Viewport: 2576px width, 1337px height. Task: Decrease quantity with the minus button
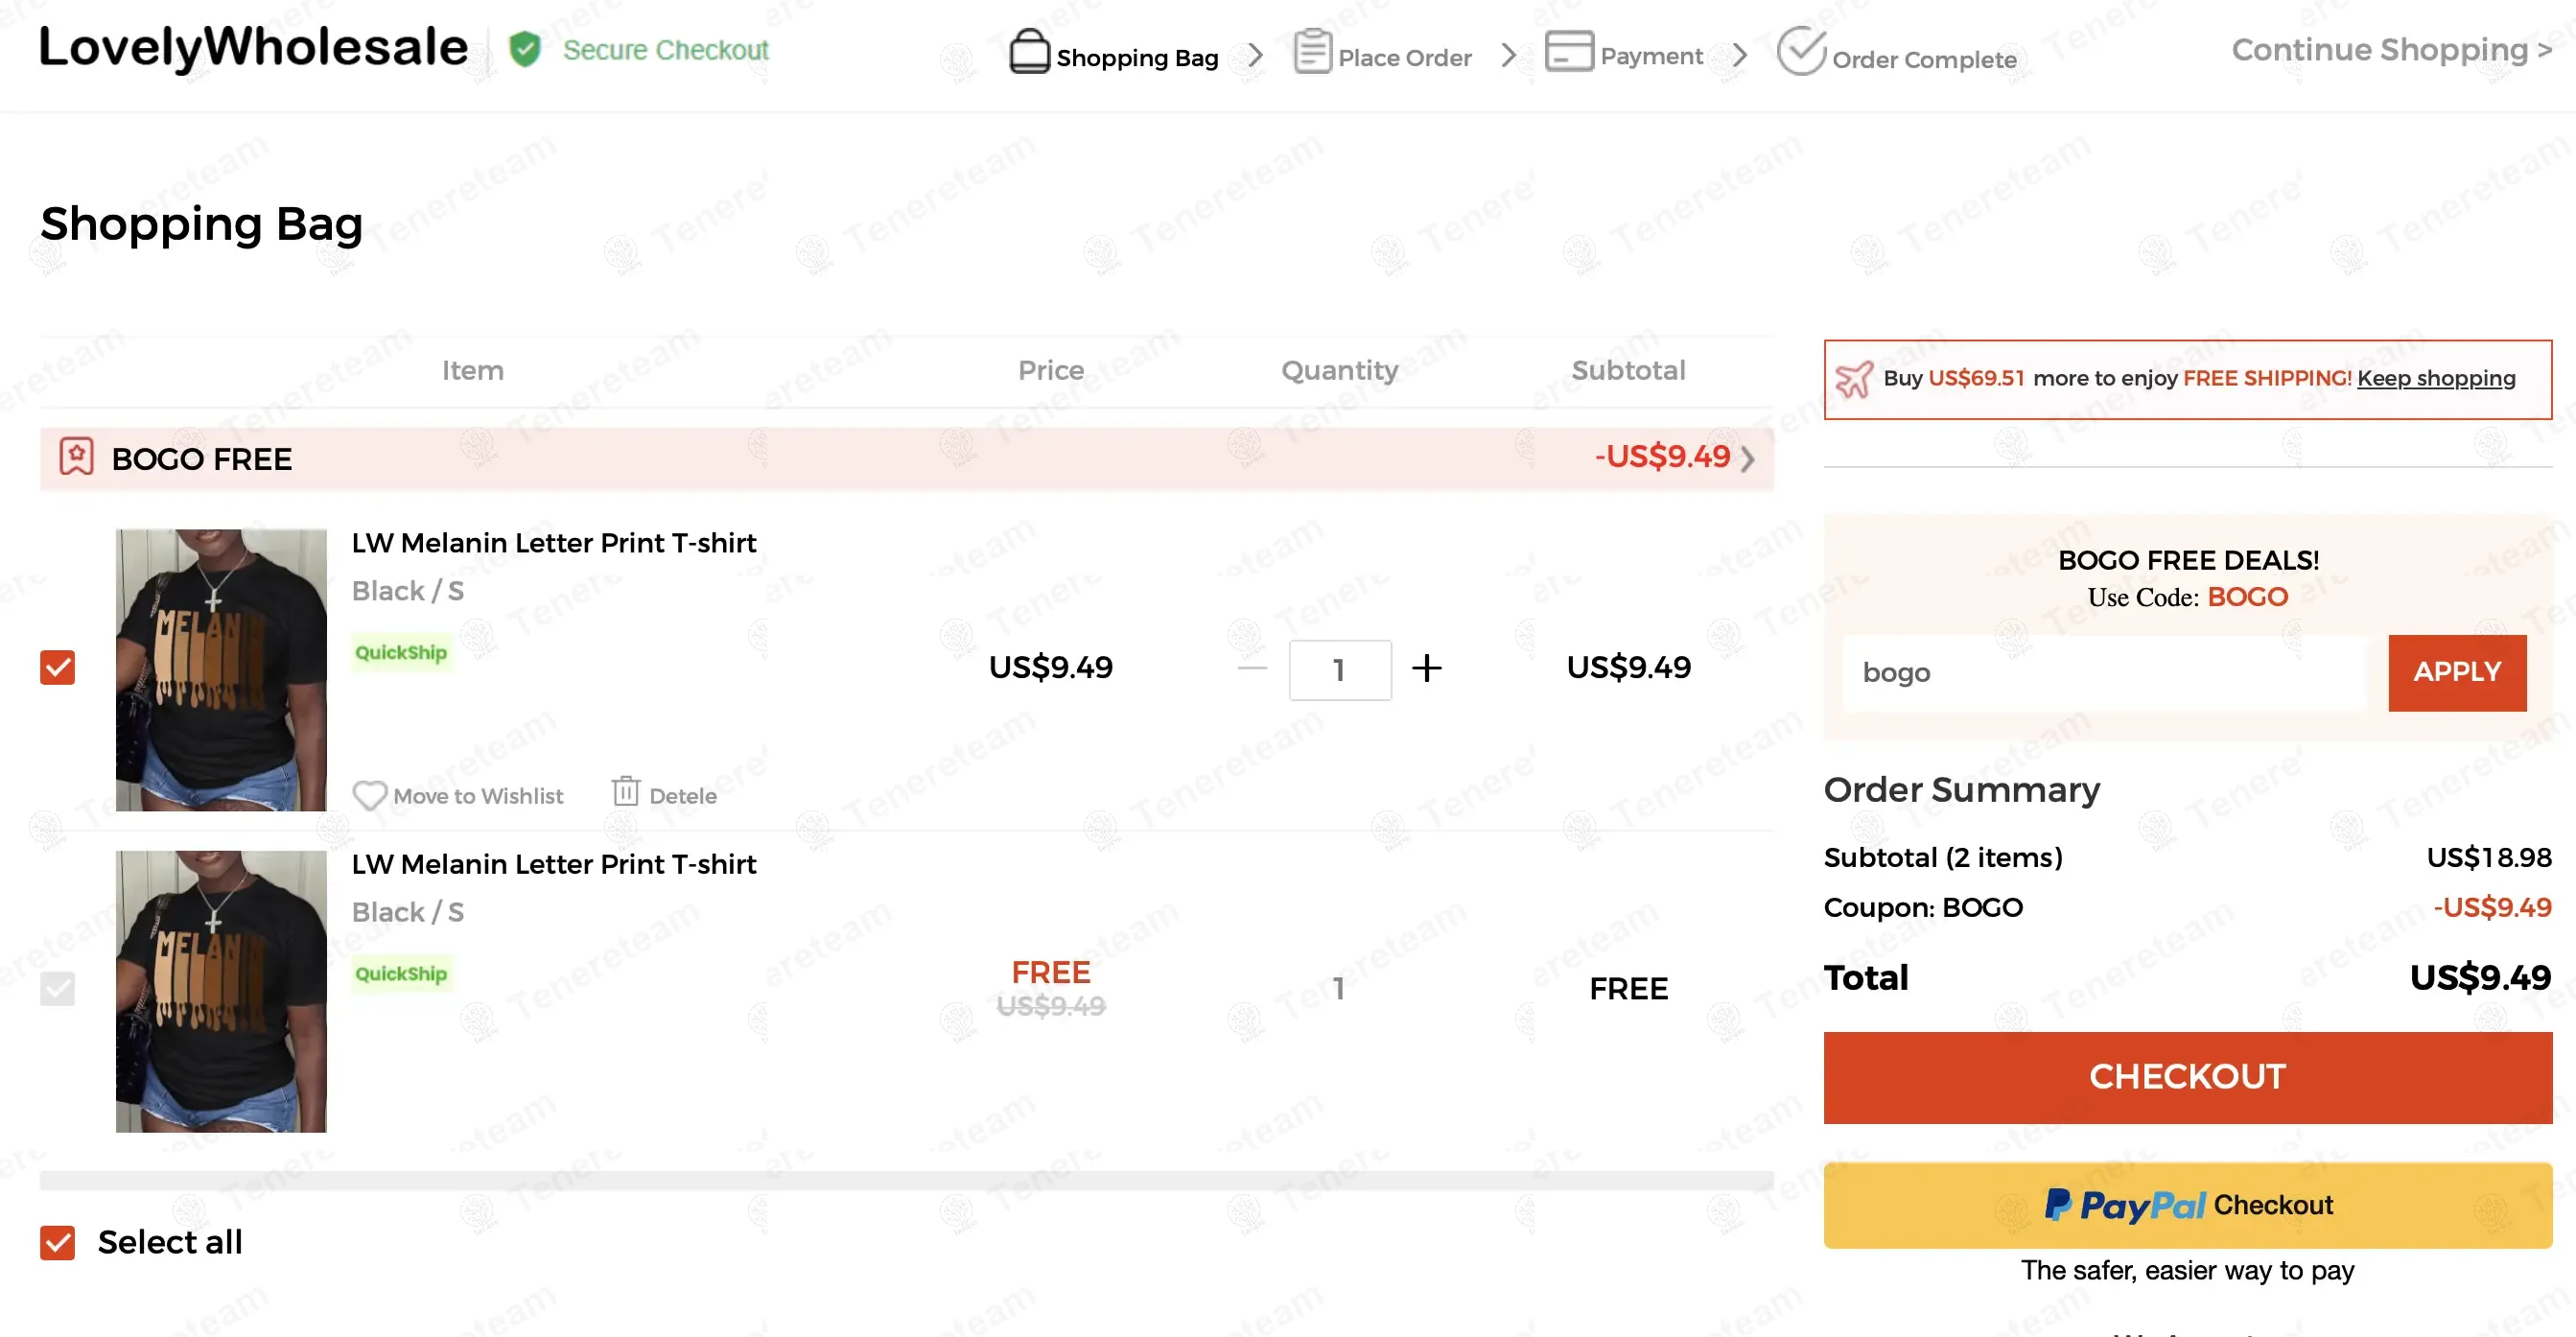tap(1252, 668)
